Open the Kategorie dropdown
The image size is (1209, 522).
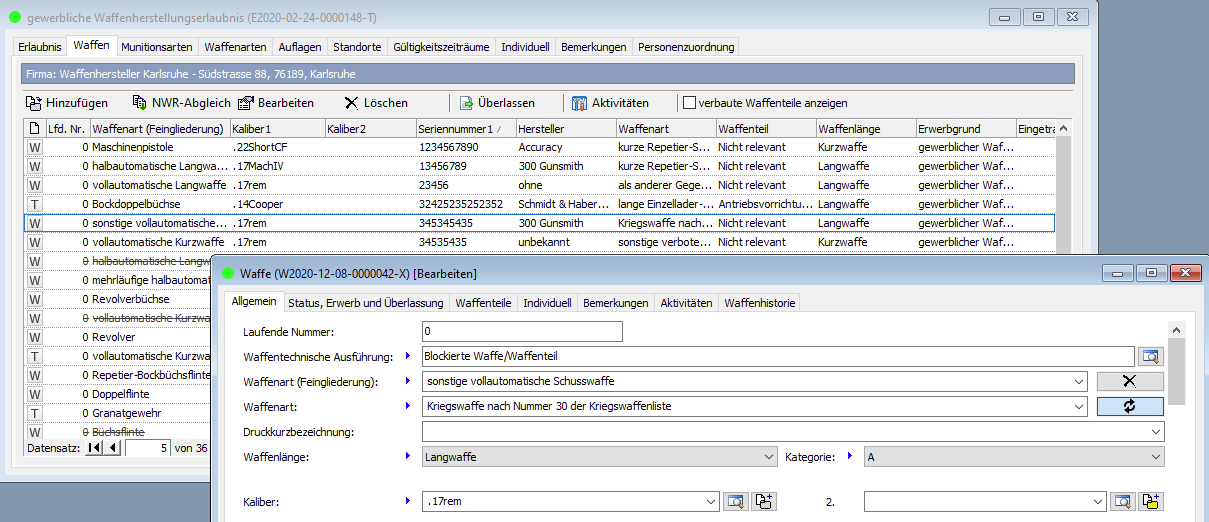point(1155,456)
